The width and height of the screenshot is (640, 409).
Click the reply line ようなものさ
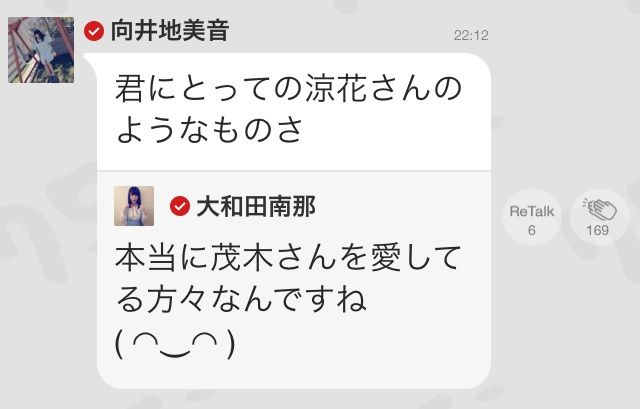209,129
